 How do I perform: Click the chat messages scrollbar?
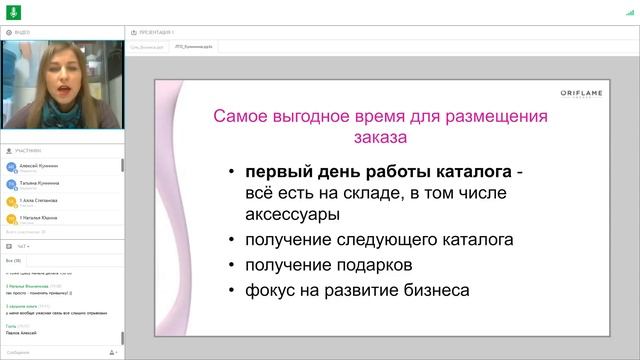[x=122, y=338]
